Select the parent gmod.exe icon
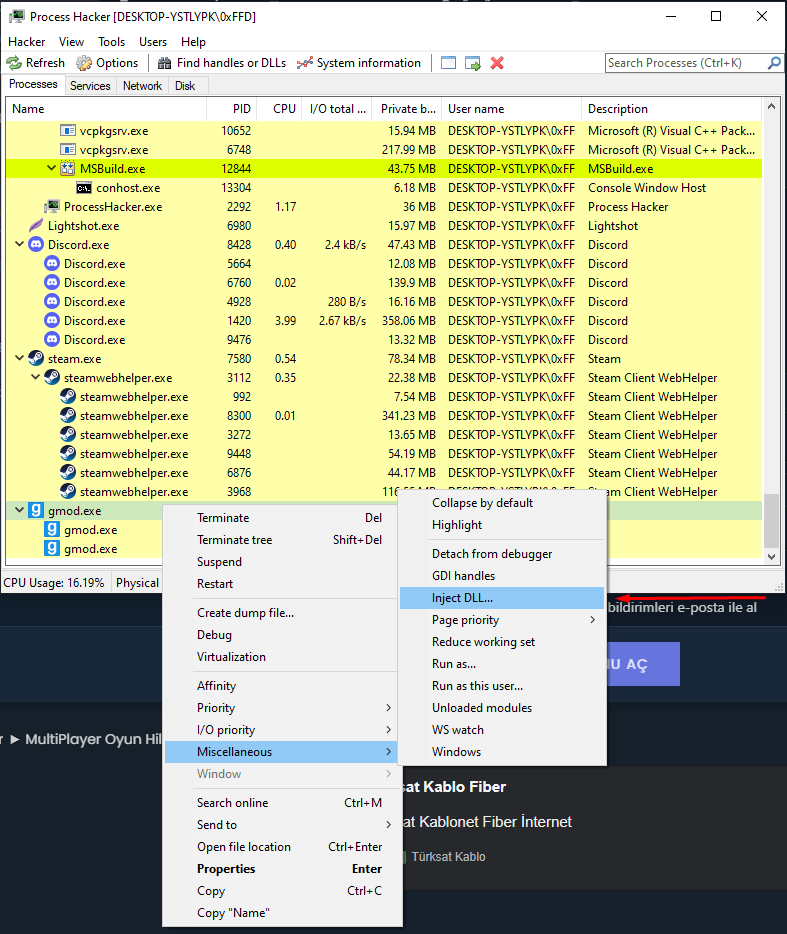787x934 pixels. click(x=36, y=510)
